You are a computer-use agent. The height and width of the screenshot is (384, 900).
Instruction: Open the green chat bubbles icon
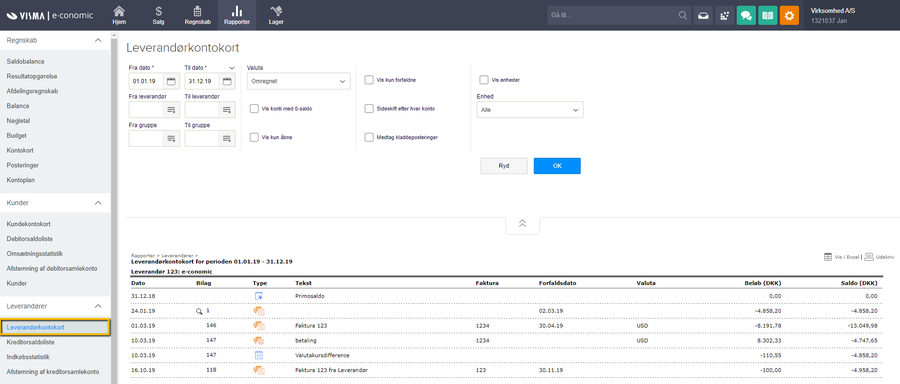pos(746,15)
